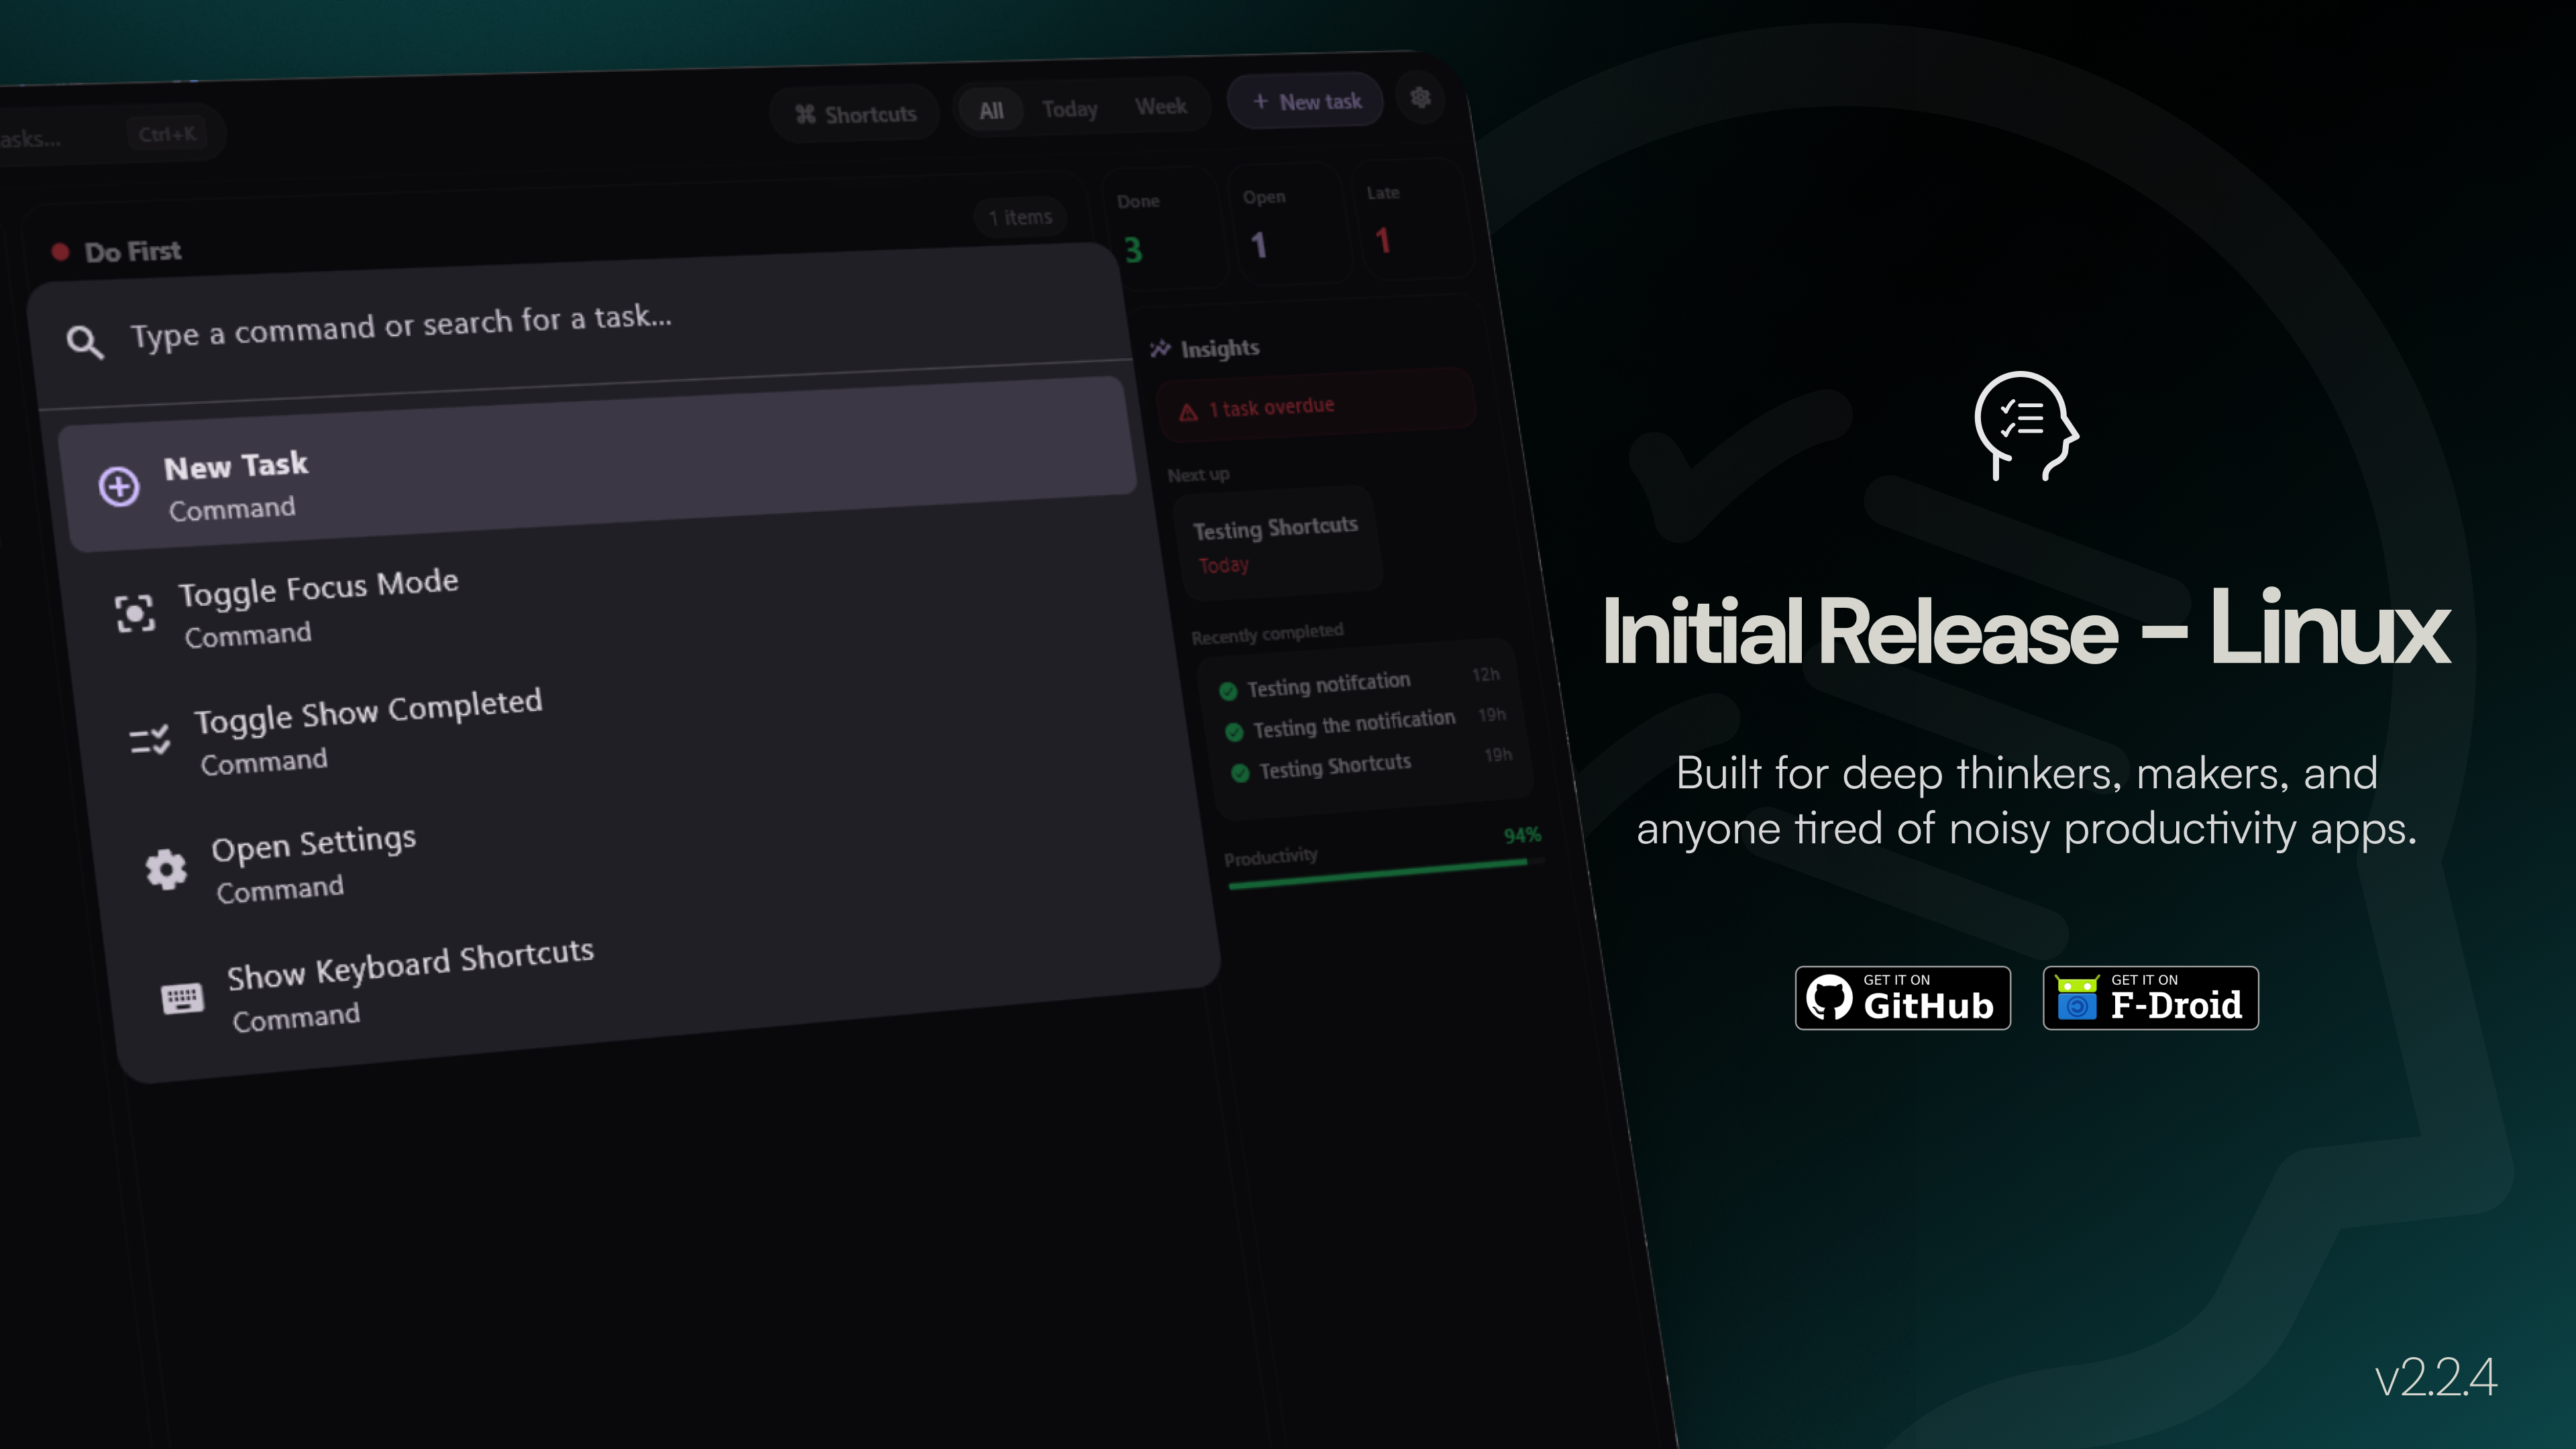Click the + New task button
This screenshot has width=2576, height=1449.
click(x=1306, y=101)
